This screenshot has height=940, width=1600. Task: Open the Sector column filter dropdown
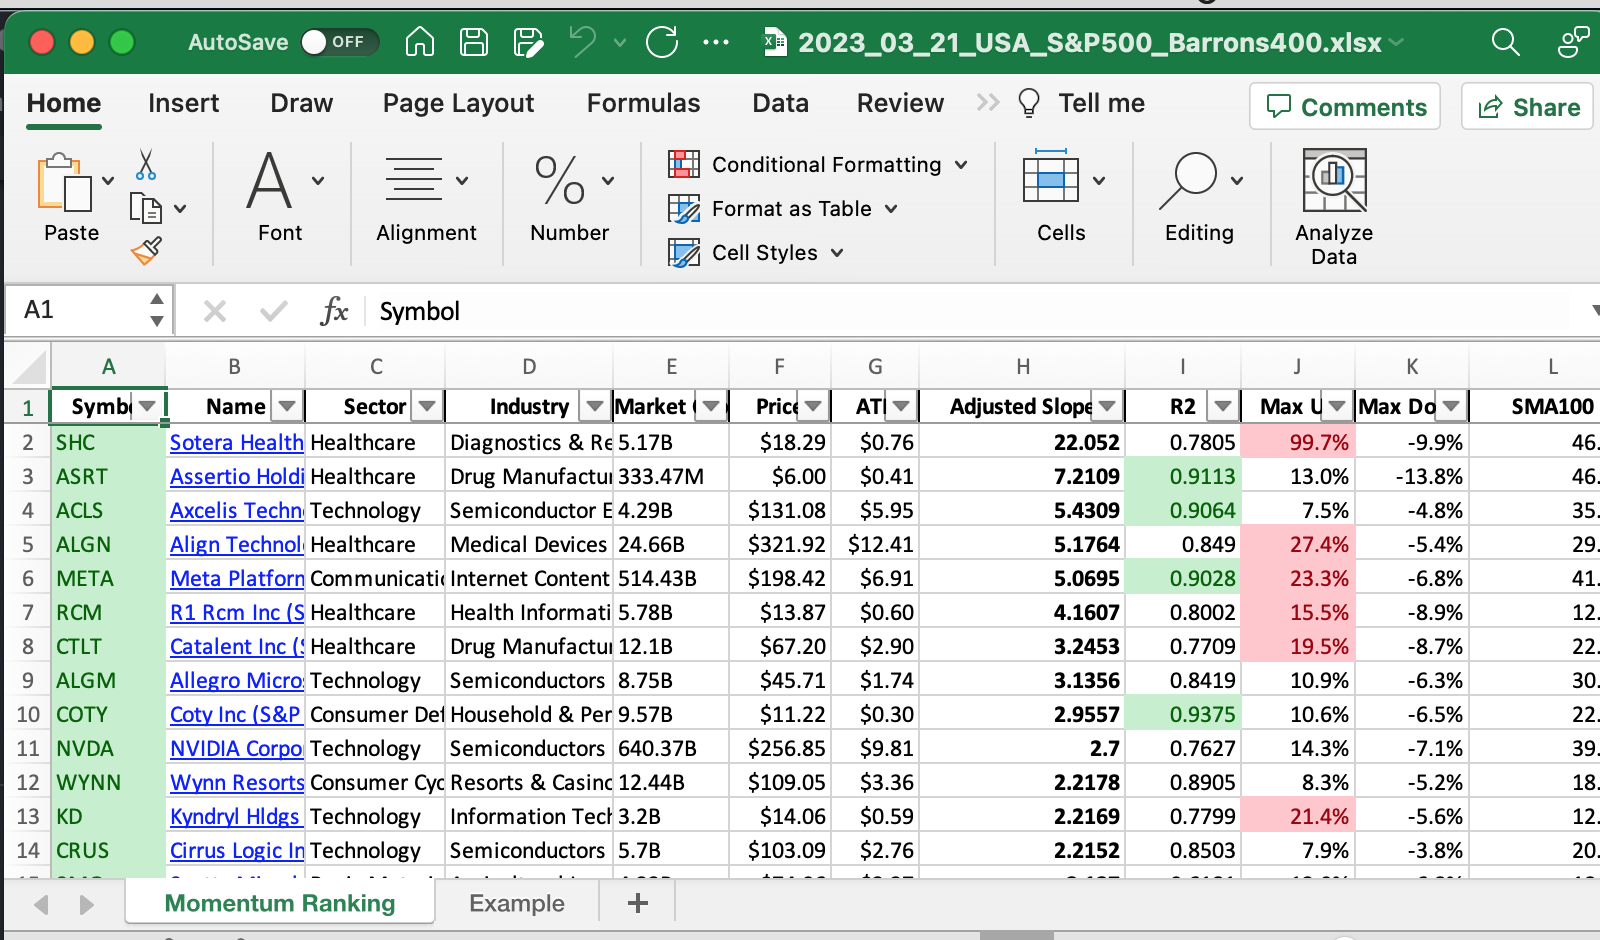pos(427,406)
